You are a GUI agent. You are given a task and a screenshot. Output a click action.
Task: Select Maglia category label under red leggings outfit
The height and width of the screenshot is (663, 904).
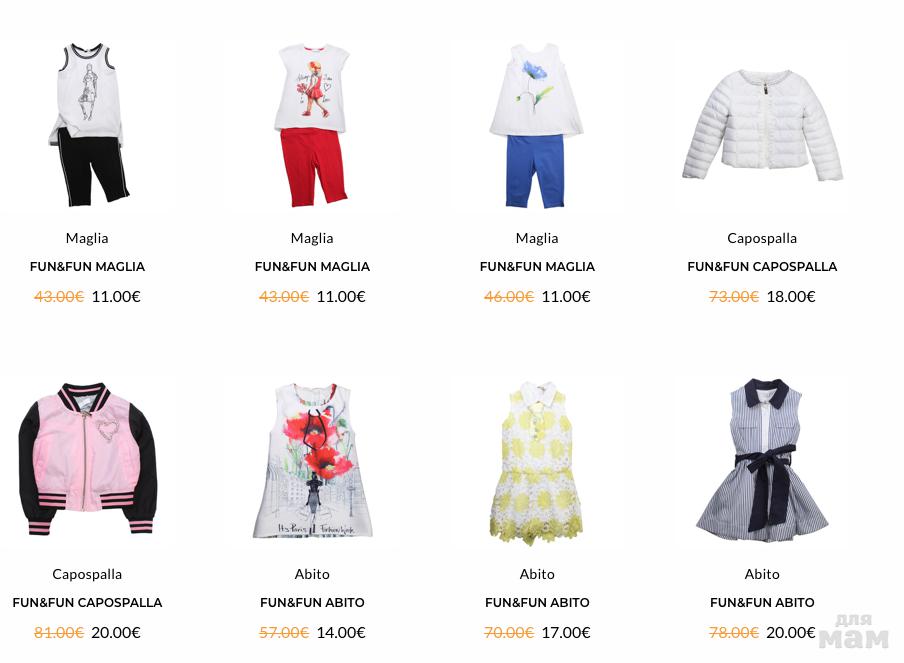point(312,238)
